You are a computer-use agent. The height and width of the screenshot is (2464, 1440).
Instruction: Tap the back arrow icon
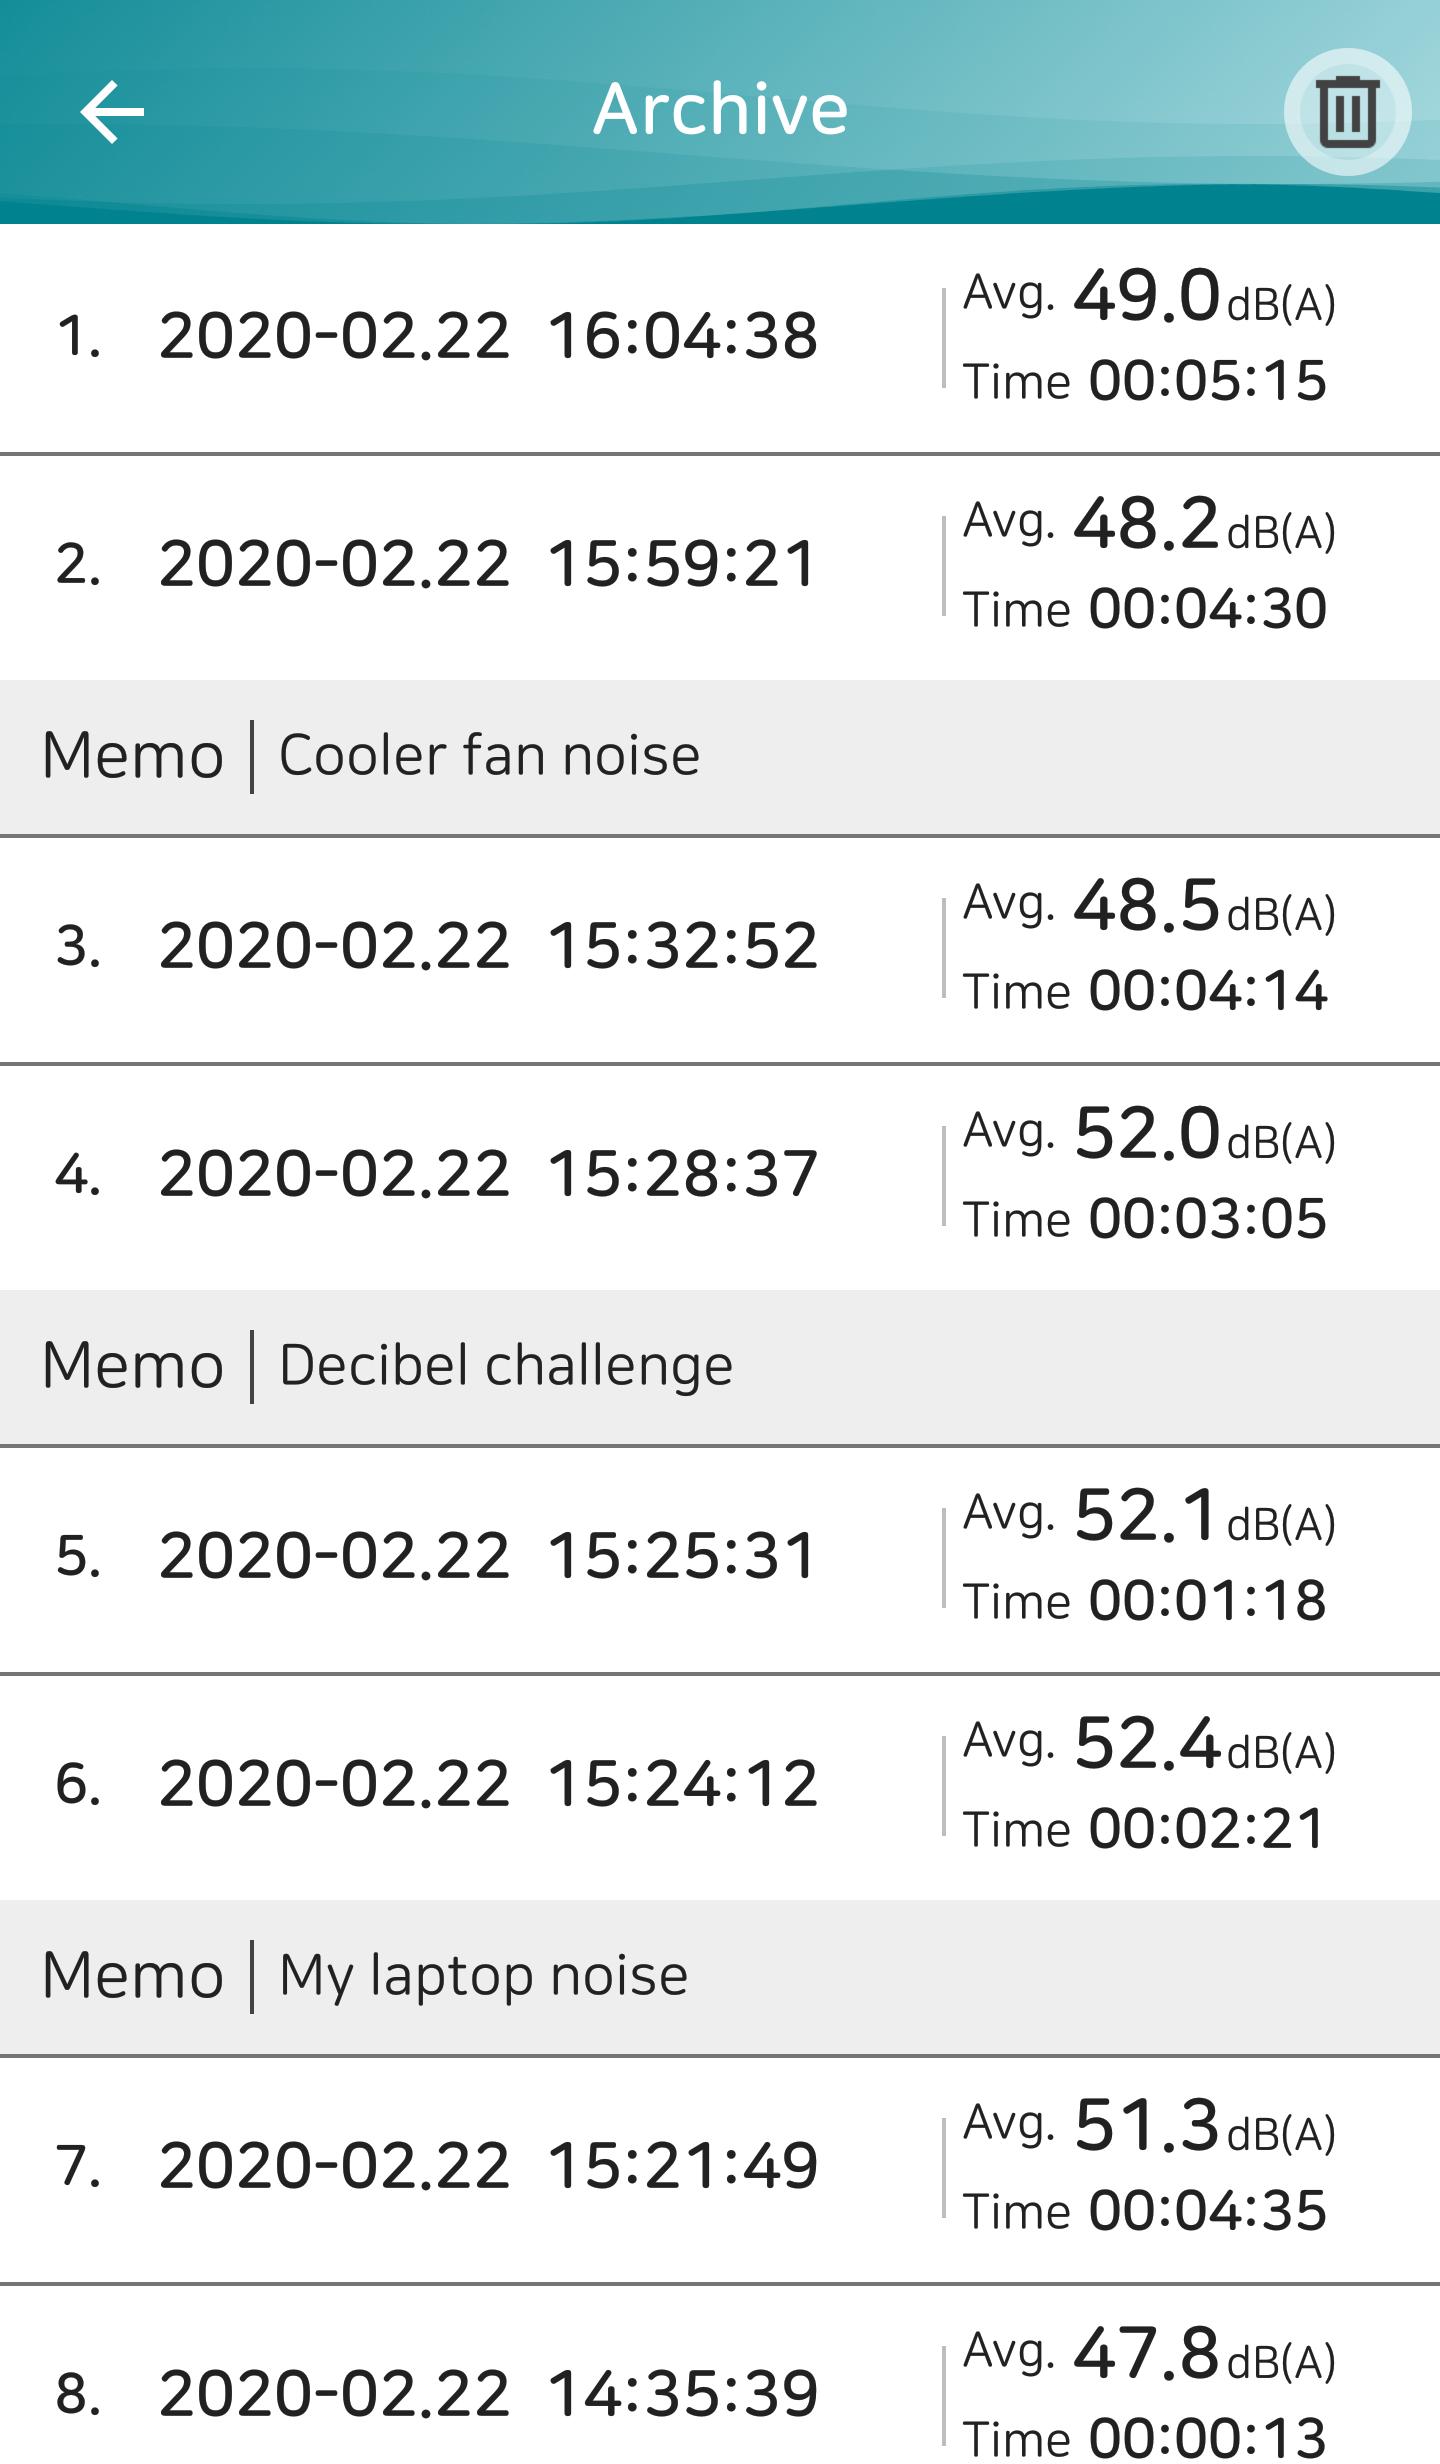tap(112, 112)
